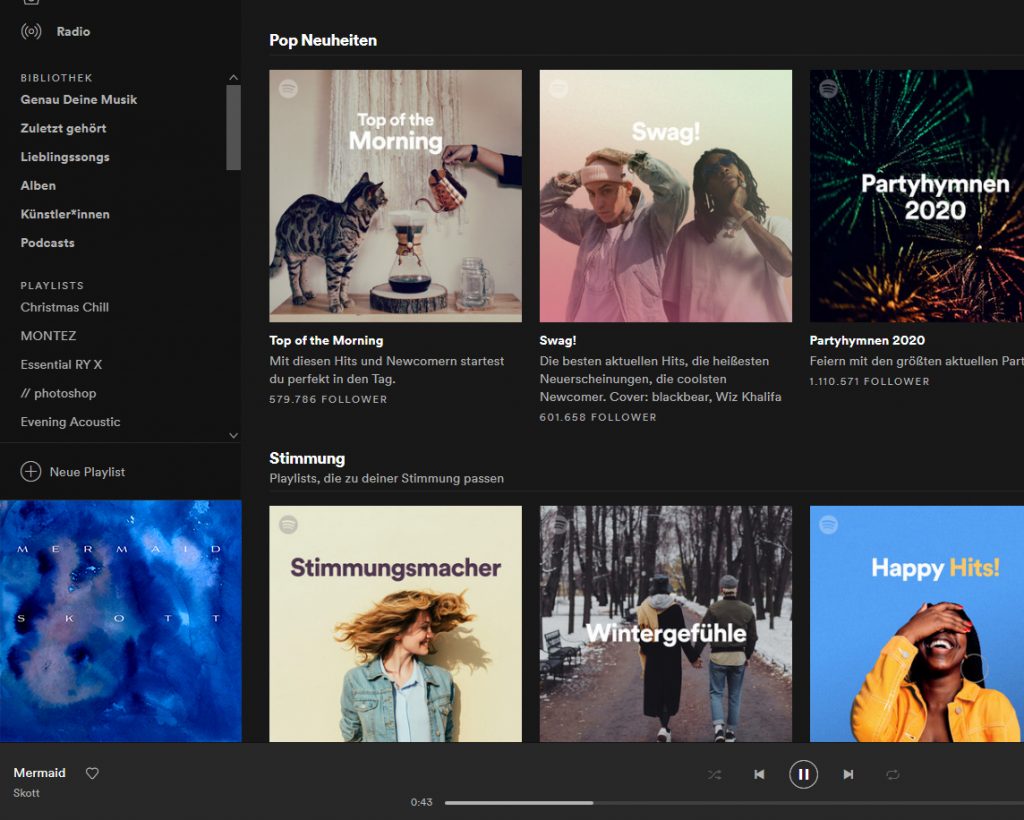The image size is (1024, 820).
Task: Skip to next track
Action: click(848, 774)
